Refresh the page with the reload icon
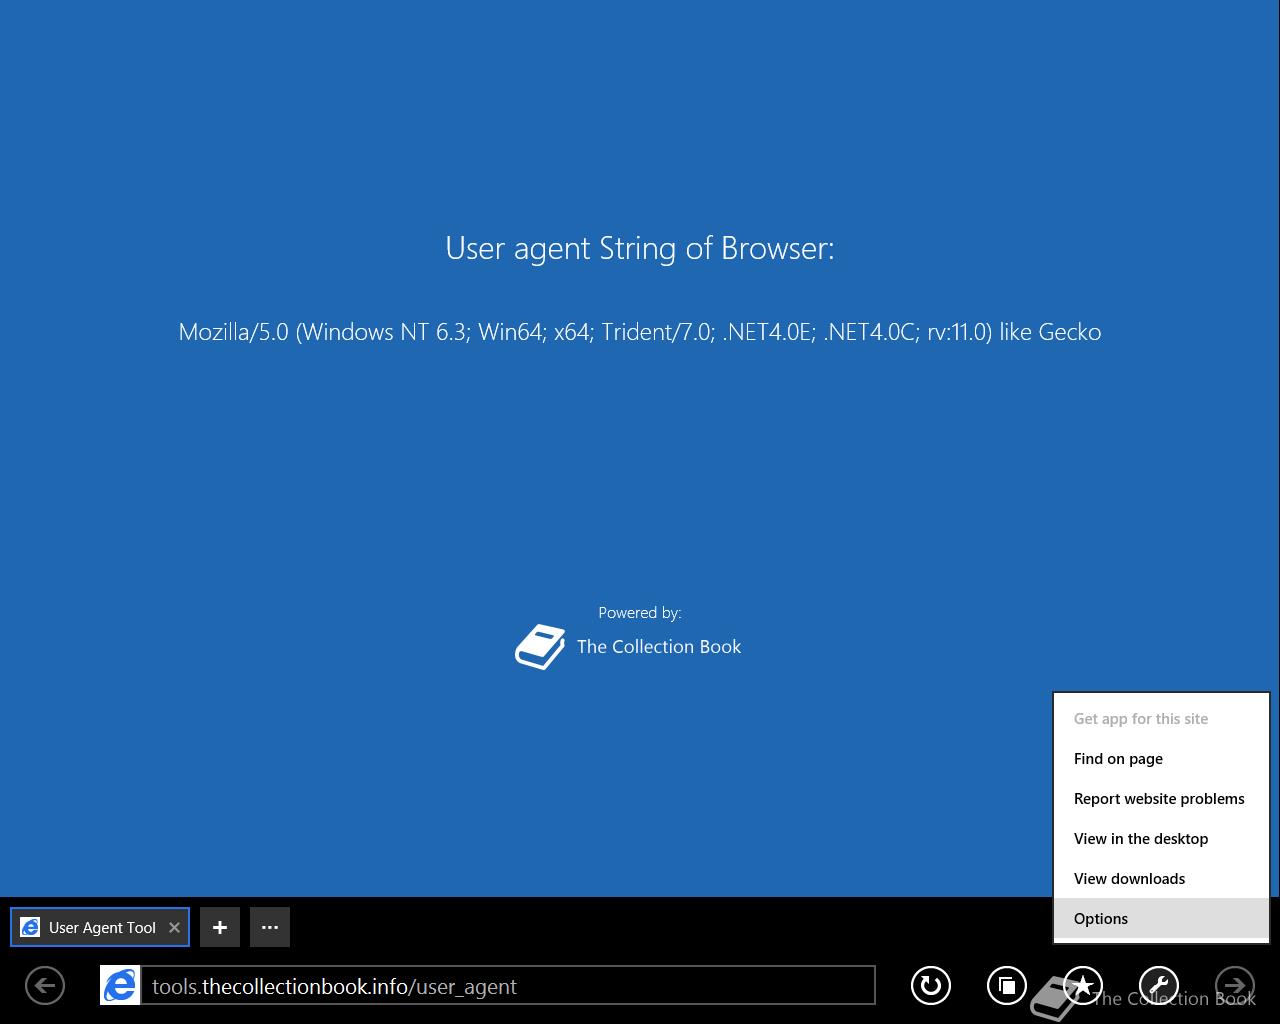The image size is (1280, 1024). 931,986
